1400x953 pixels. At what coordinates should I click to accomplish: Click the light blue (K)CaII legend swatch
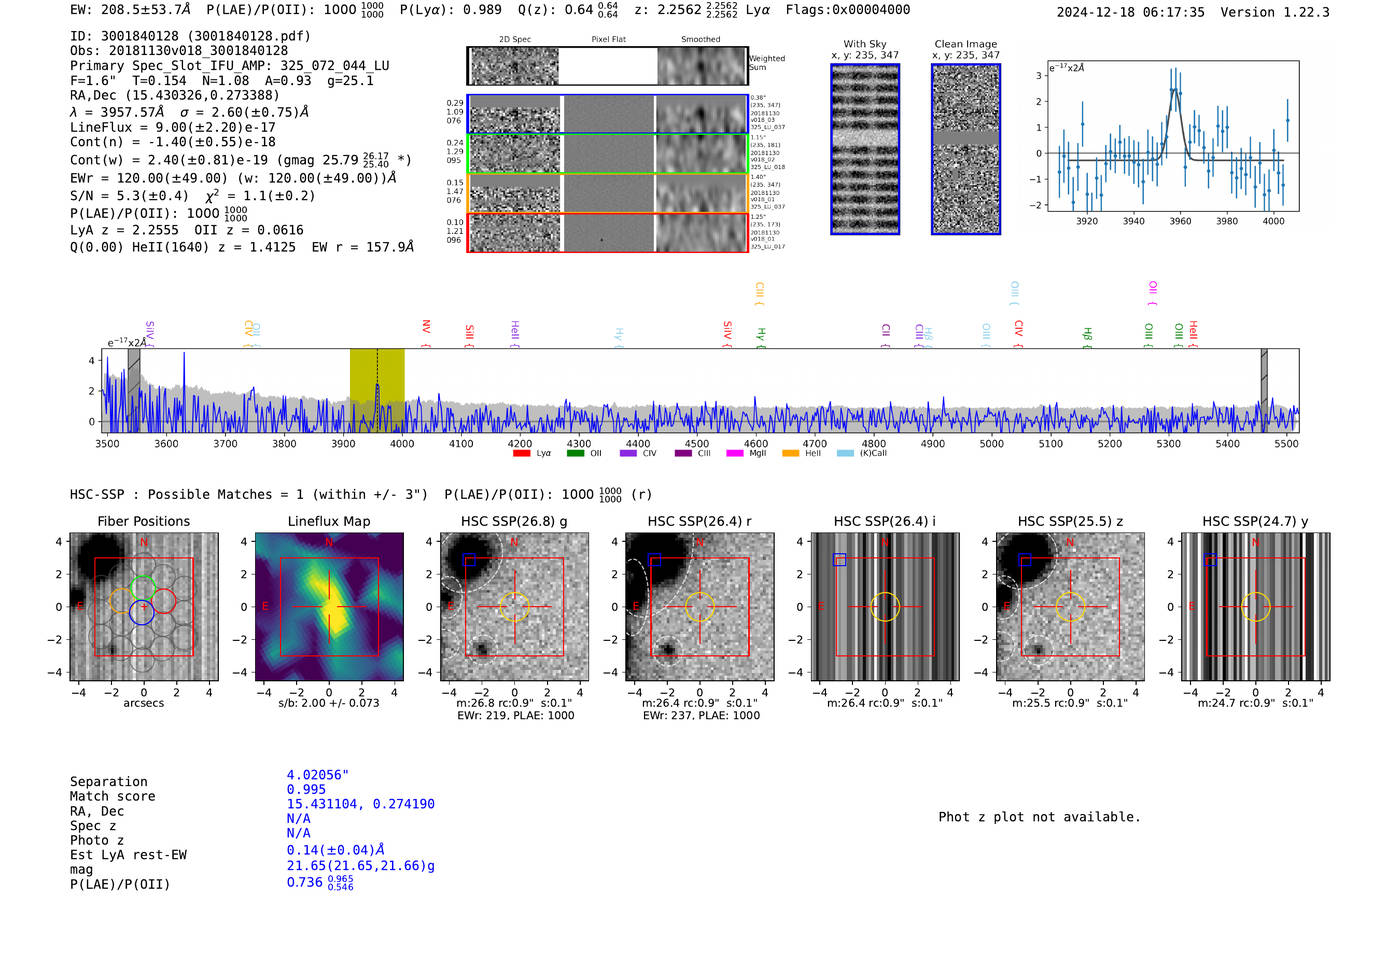(x=846, y=454)
